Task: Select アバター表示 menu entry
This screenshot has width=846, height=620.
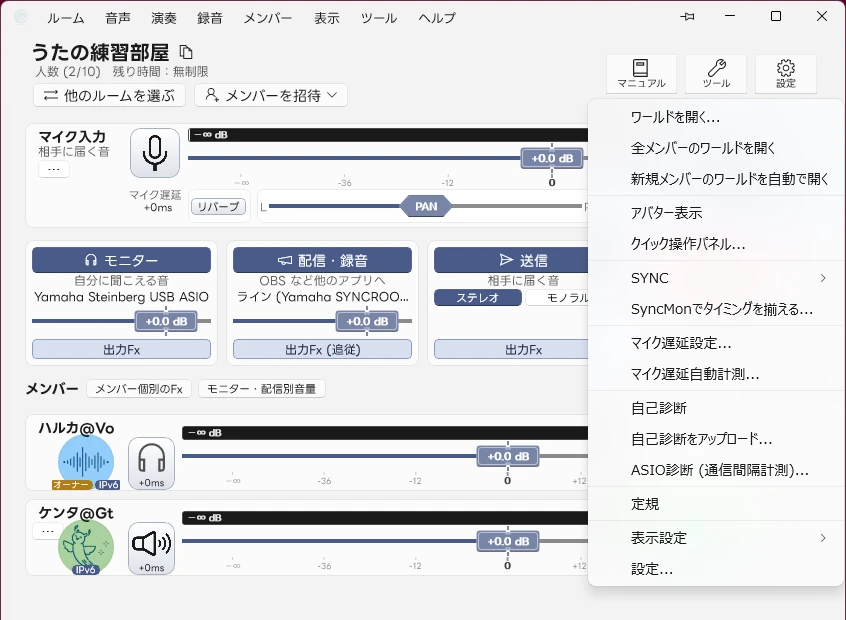Action: coord(715,213)
